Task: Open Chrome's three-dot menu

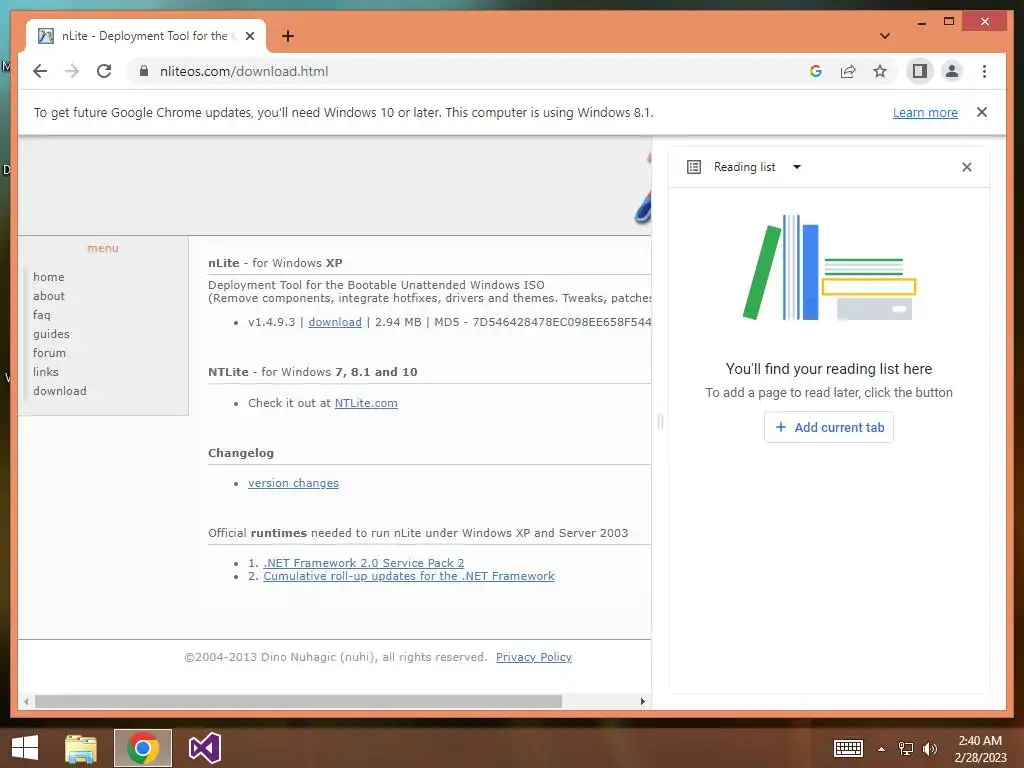Action: click(x=984, y=71)
